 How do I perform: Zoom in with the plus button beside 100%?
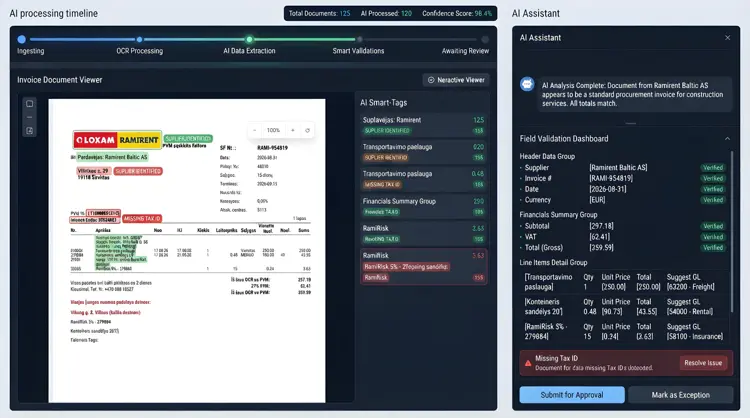293,130
